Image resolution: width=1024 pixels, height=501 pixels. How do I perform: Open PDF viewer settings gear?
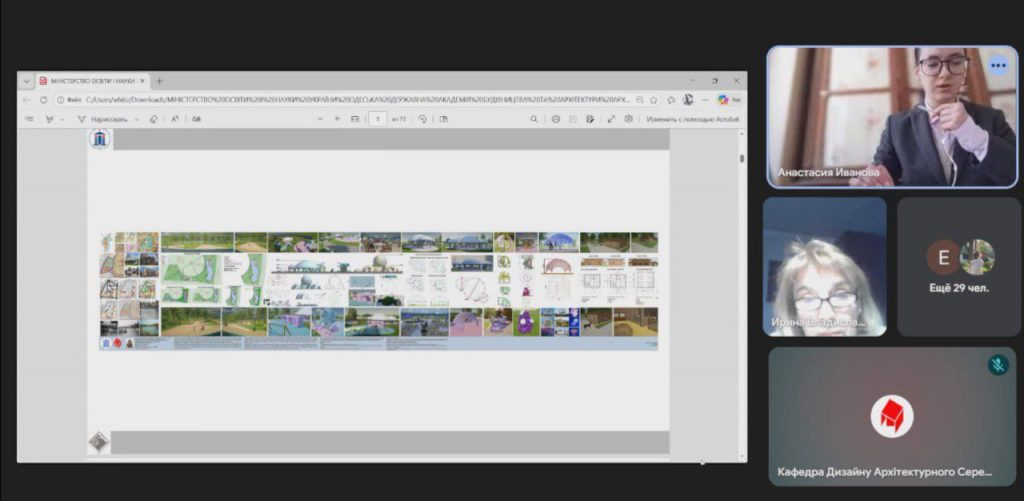point(628,118)
